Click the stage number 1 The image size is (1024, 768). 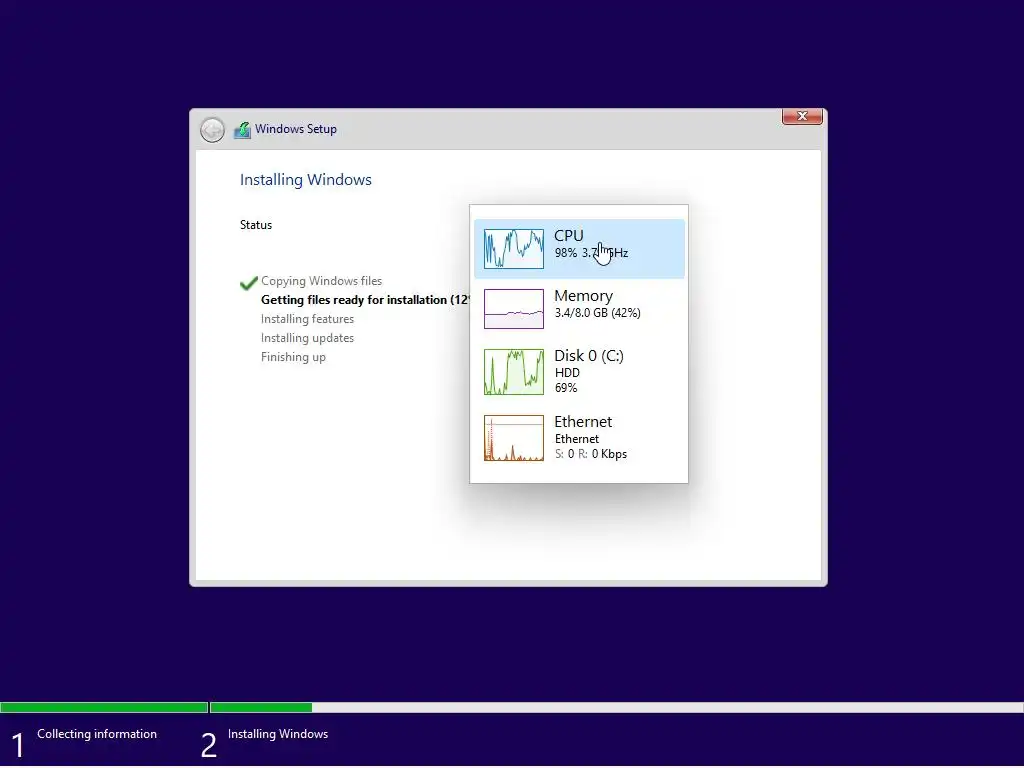18,745
